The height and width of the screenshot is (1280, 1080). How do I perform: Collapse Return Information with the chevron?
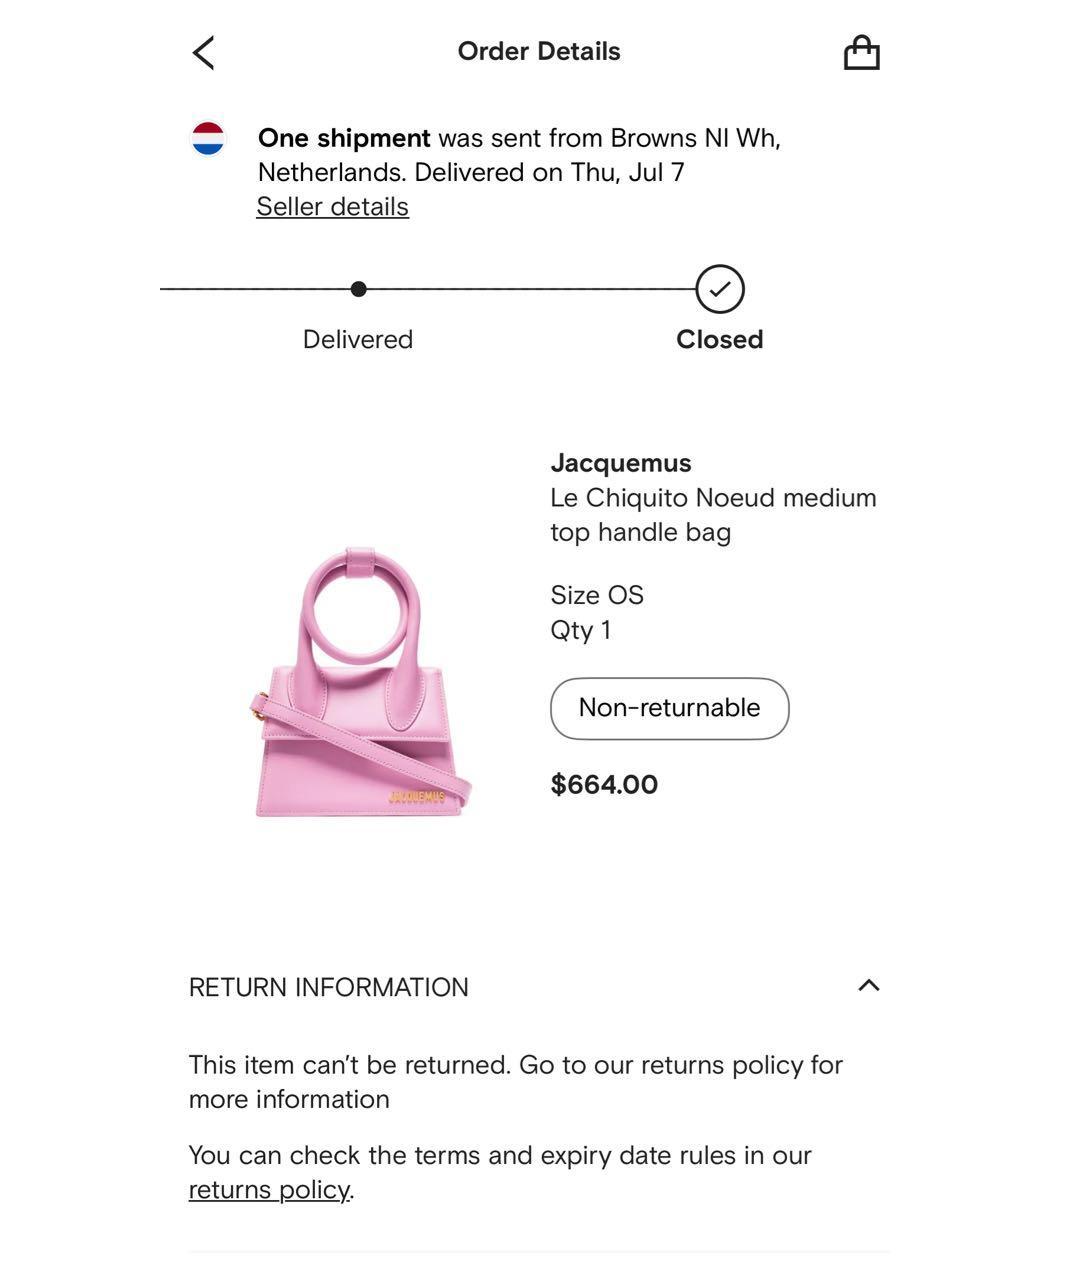click(x=868, y=986)
